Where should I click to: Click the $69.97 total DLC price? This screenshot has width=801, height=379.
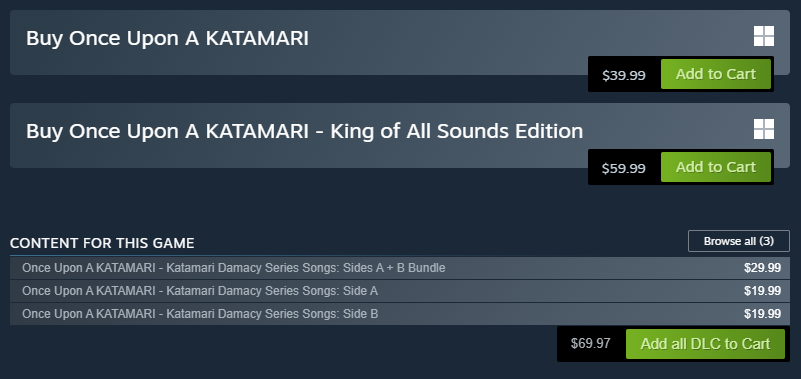tap(591, 343)
